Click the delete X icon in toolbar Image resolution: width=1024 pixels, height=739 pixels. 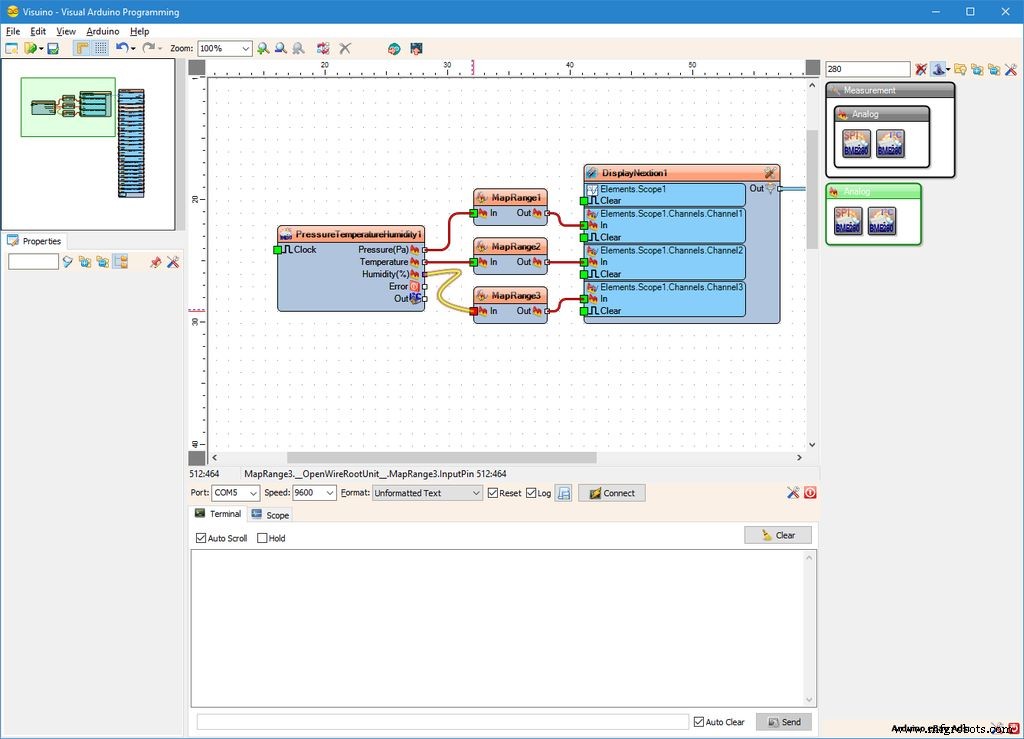pos(345,48)
